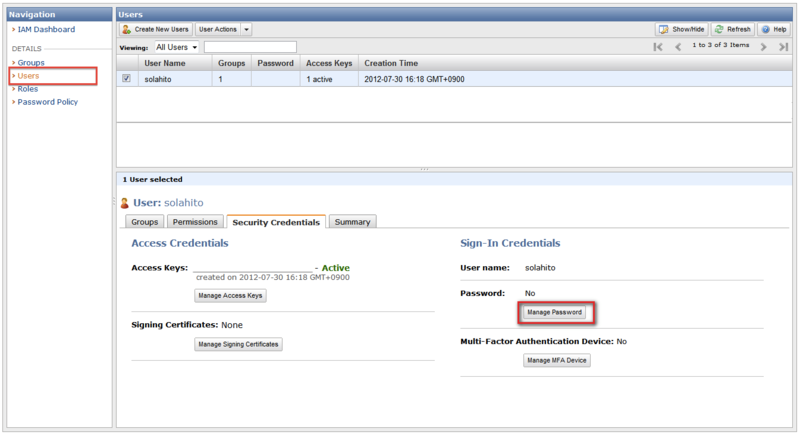Screen dimensions: 800x435
Task: Click the pane splitter handle below the users table
Action: point(424,169)
